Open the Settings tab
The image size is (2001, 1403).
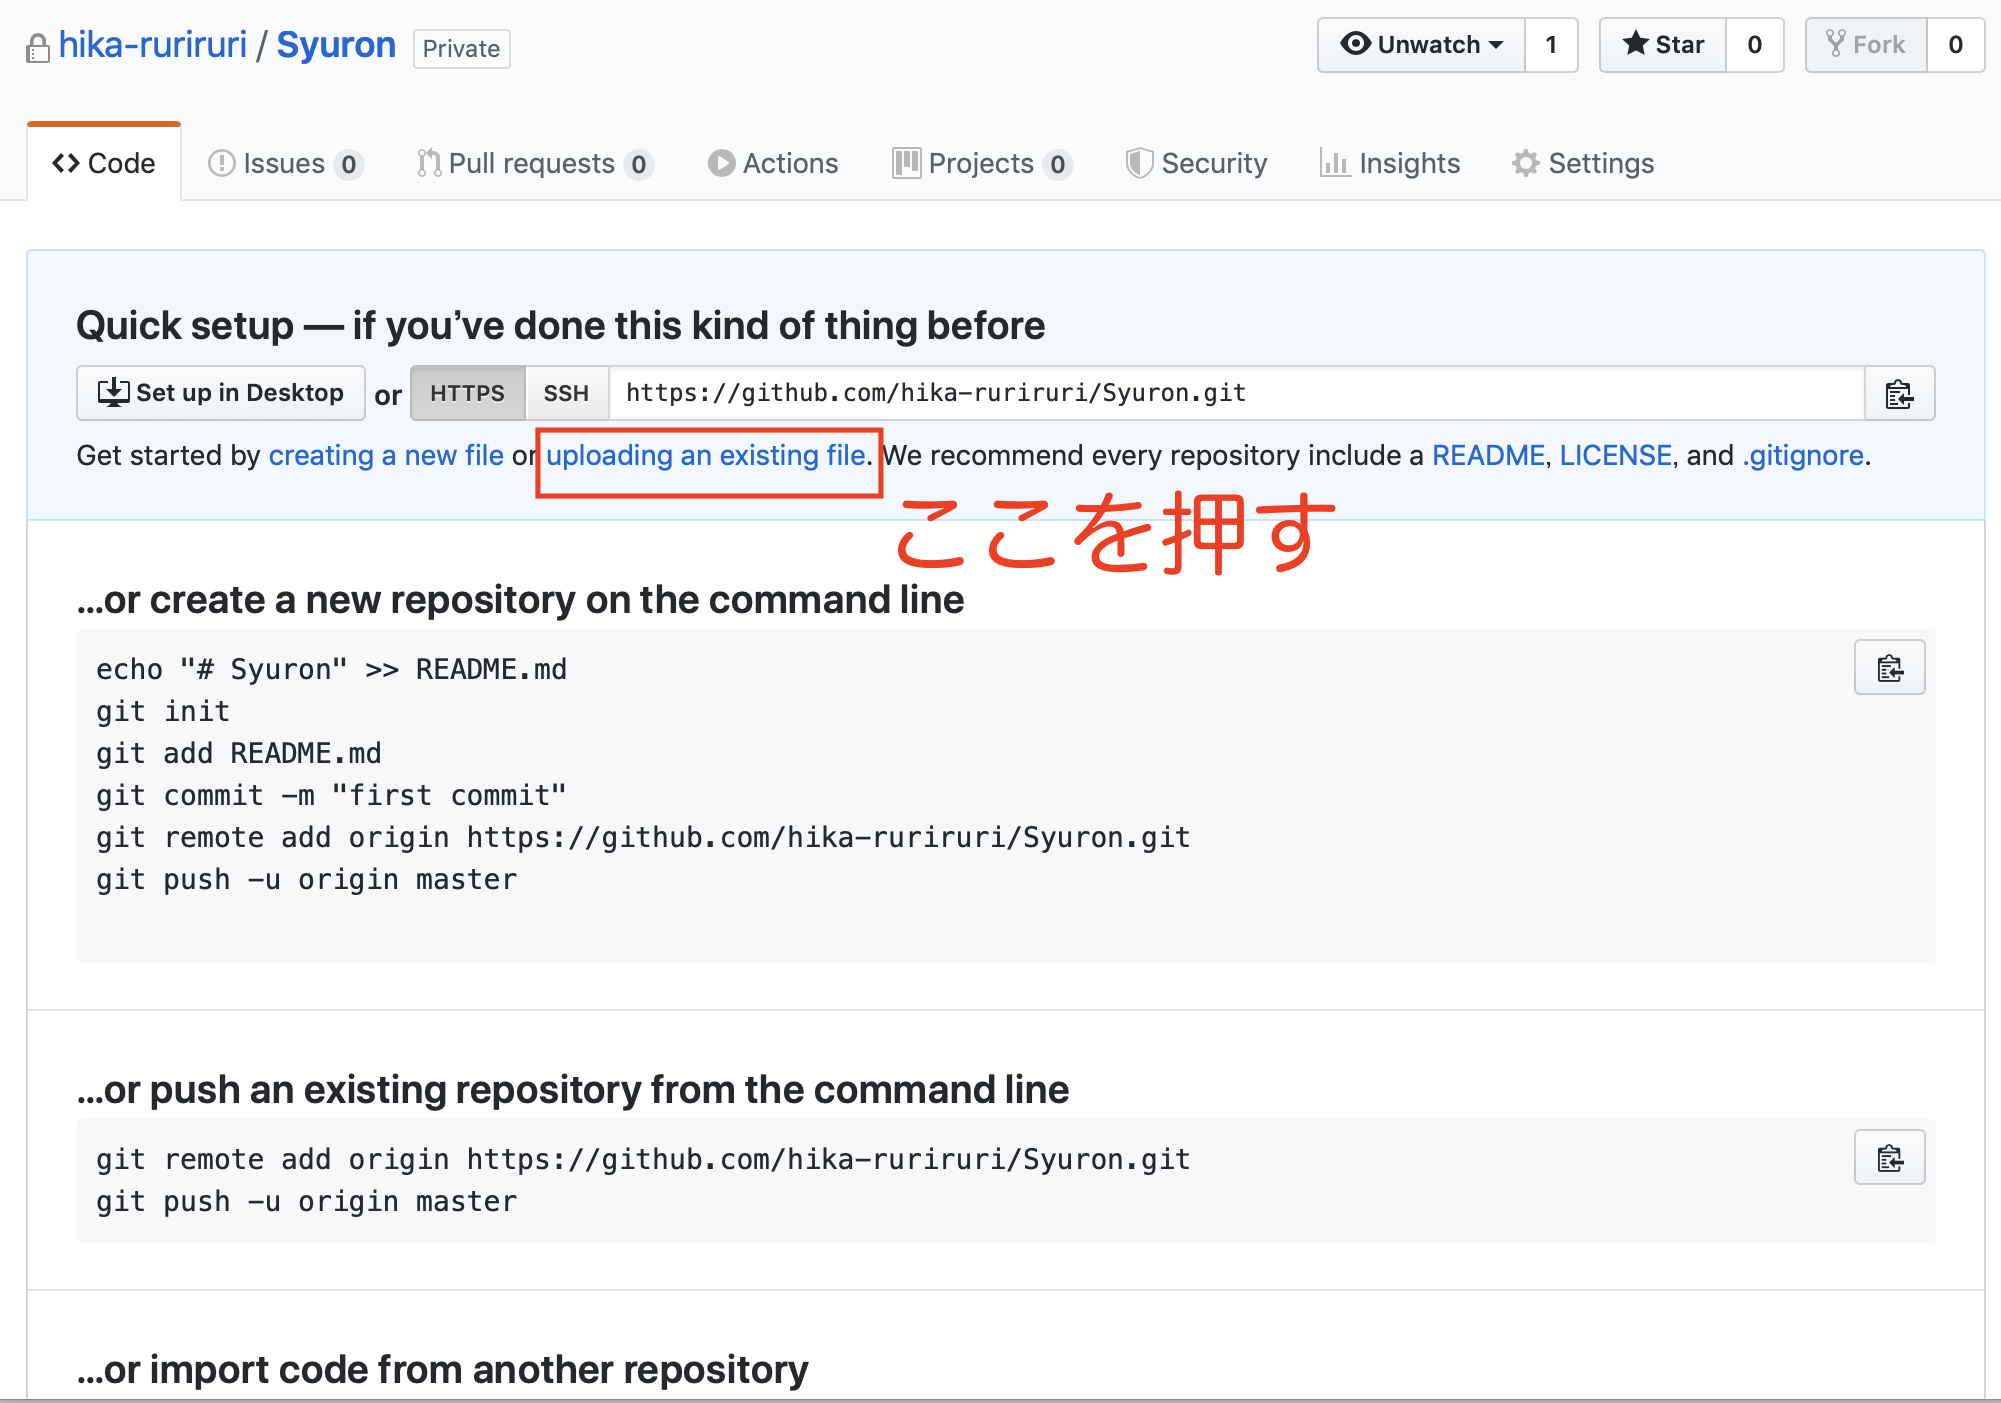pos(1581,162)
